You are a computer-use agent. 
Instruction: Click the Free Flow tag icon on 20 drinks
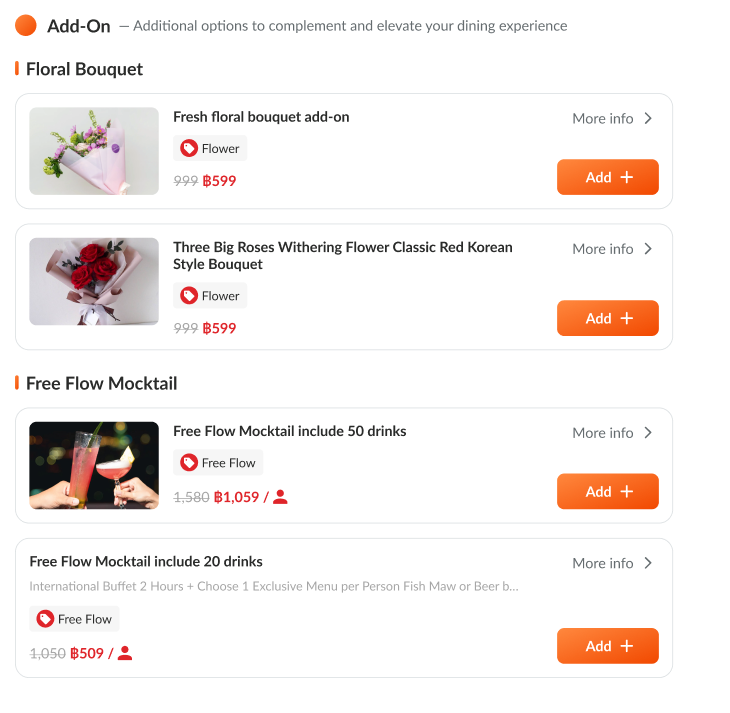point(45,619)
